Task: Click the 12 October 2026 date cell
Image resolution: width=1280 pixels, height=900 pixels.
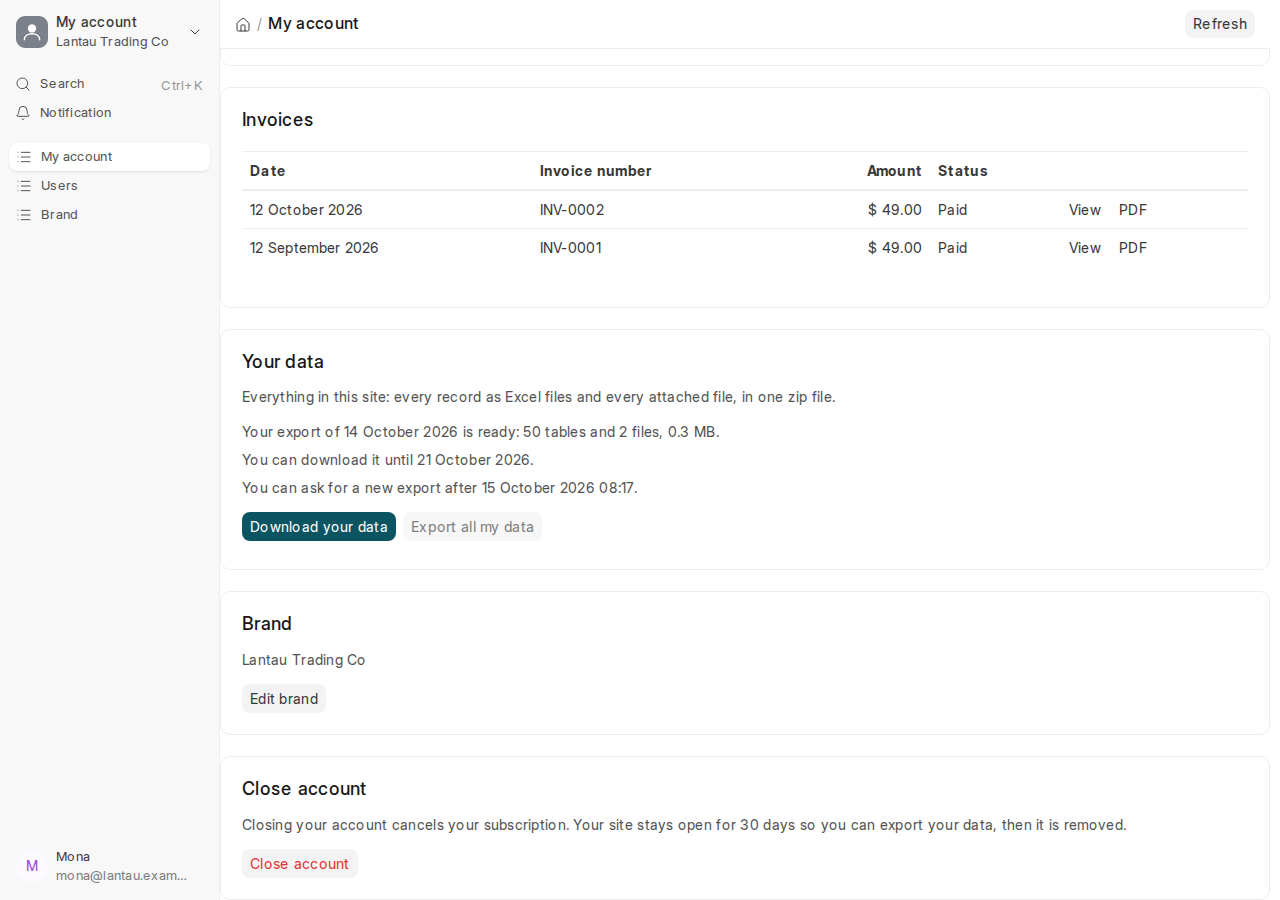Action: (306, 210)
